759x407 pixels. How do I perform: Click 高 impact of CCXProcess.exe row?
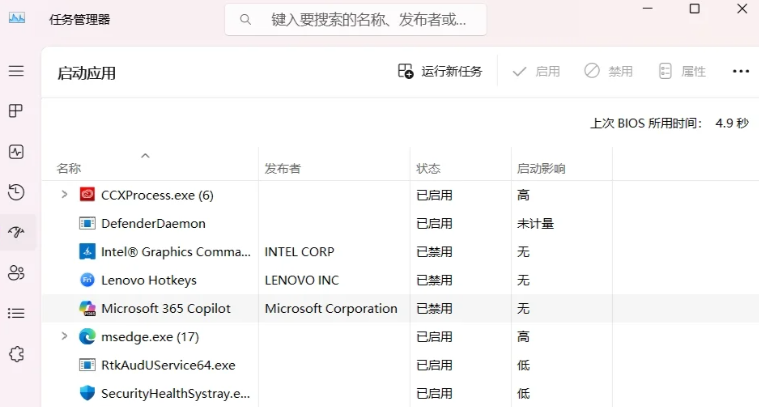click(x=523, y=195)
